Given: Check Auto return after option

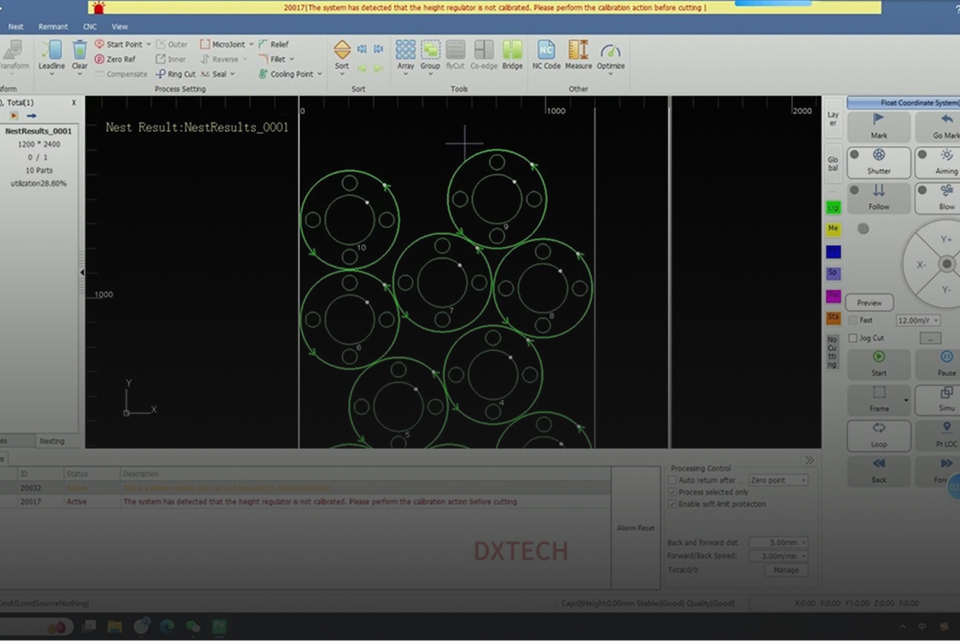Looking at the screenshot, I should coord(672,481).
